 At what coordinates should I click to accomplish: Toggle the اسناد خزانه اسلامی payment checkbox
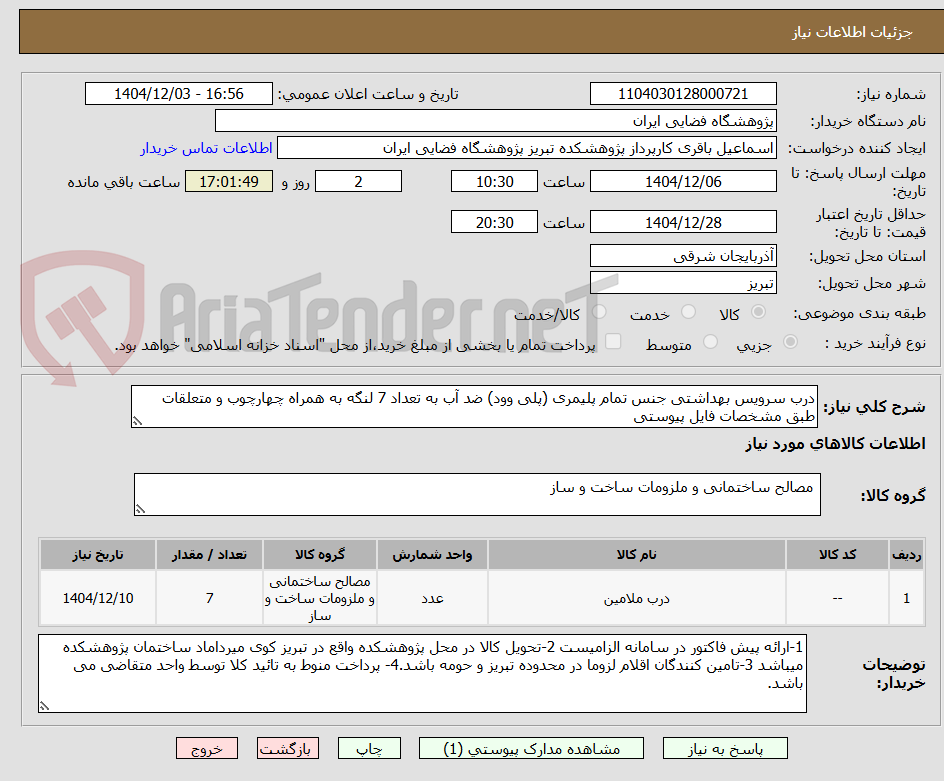(x=613, y=341)
